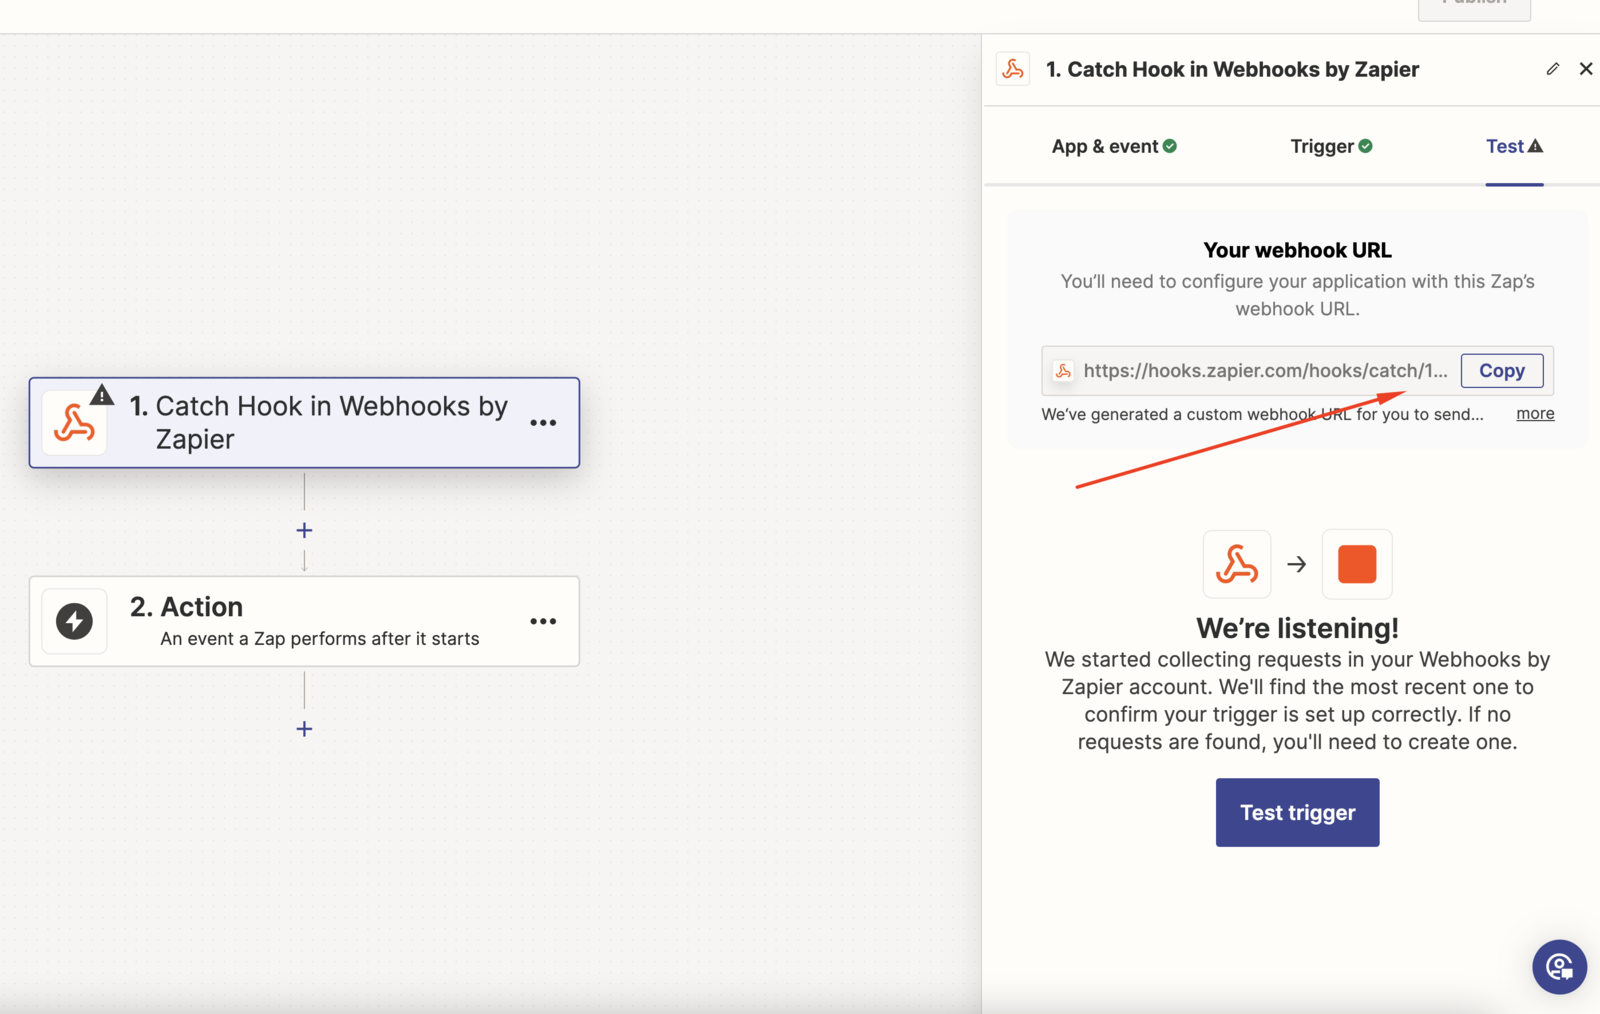1600x1014 pixels.
Task: Click the 'Your webhook URL' heading
Action: tap(1297, 250)
